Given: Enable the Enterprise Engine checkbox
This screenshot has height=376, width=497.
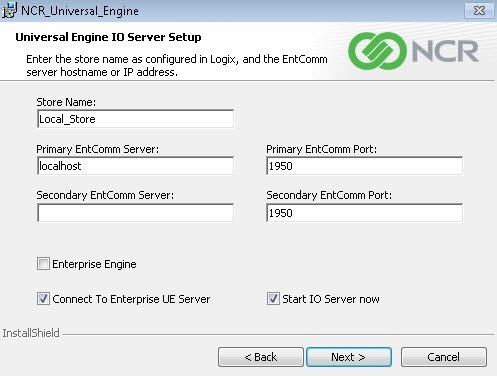Looking at the screenshot, I should [43, 264].
